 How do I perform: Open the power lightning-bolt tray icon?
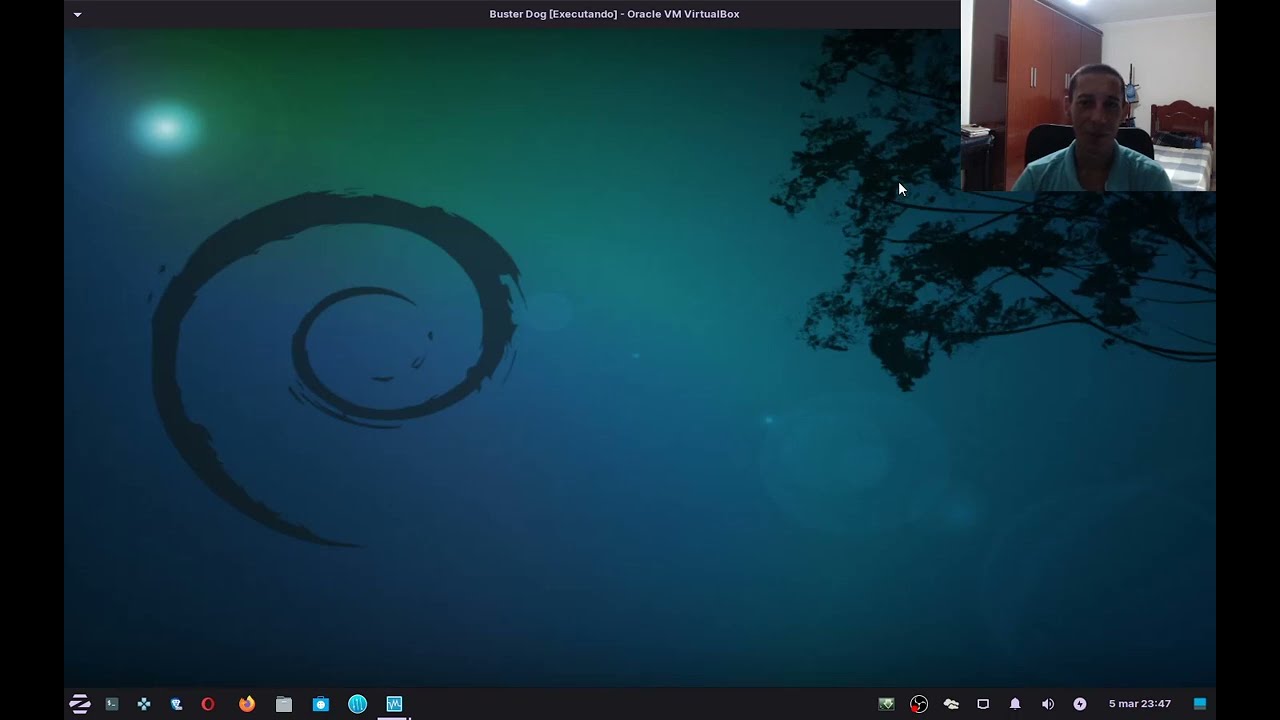tap(1080, 704)
